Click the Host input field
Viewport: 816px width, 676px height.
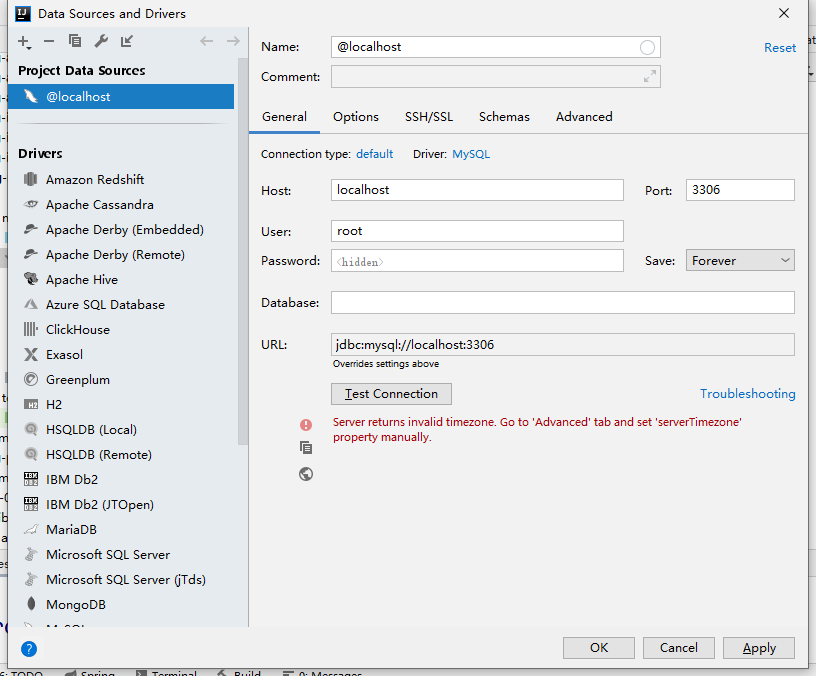click(477, 190)
